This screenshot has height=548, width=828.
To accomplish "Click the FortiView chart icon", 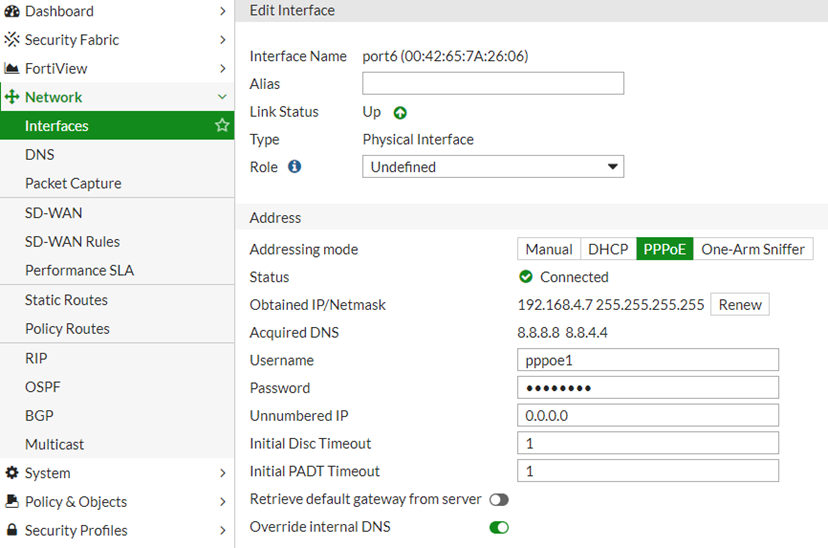I will pyautogui.click(x=12, y=69).
